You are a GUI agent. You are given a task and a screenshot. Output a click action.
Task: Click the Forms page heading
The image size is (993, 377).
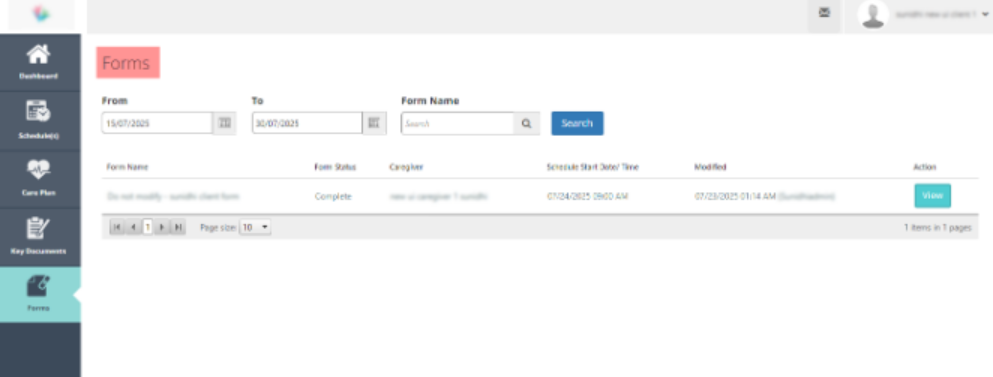(126, 63)
